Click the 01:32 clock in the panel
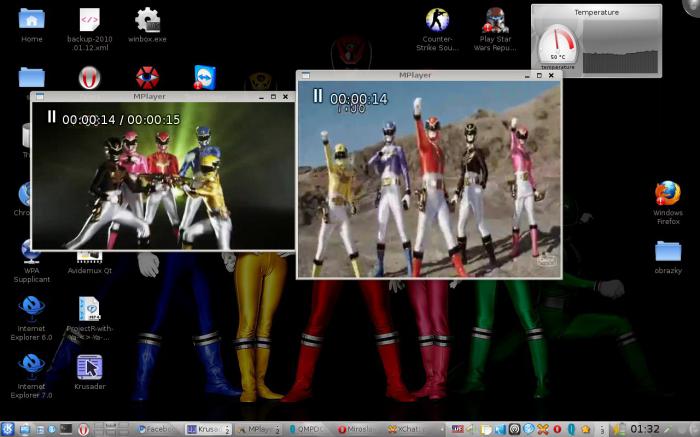Screen dimensions: 700x437 click(645, 429)
